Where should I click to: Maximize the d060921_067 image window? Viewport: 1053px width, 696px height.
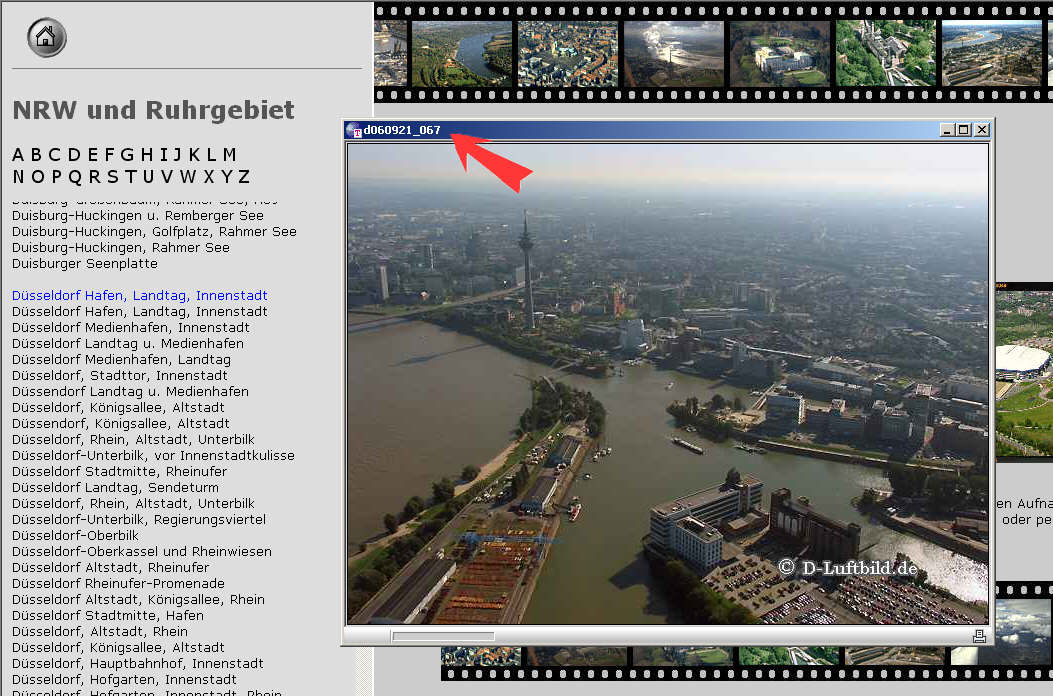964,130
